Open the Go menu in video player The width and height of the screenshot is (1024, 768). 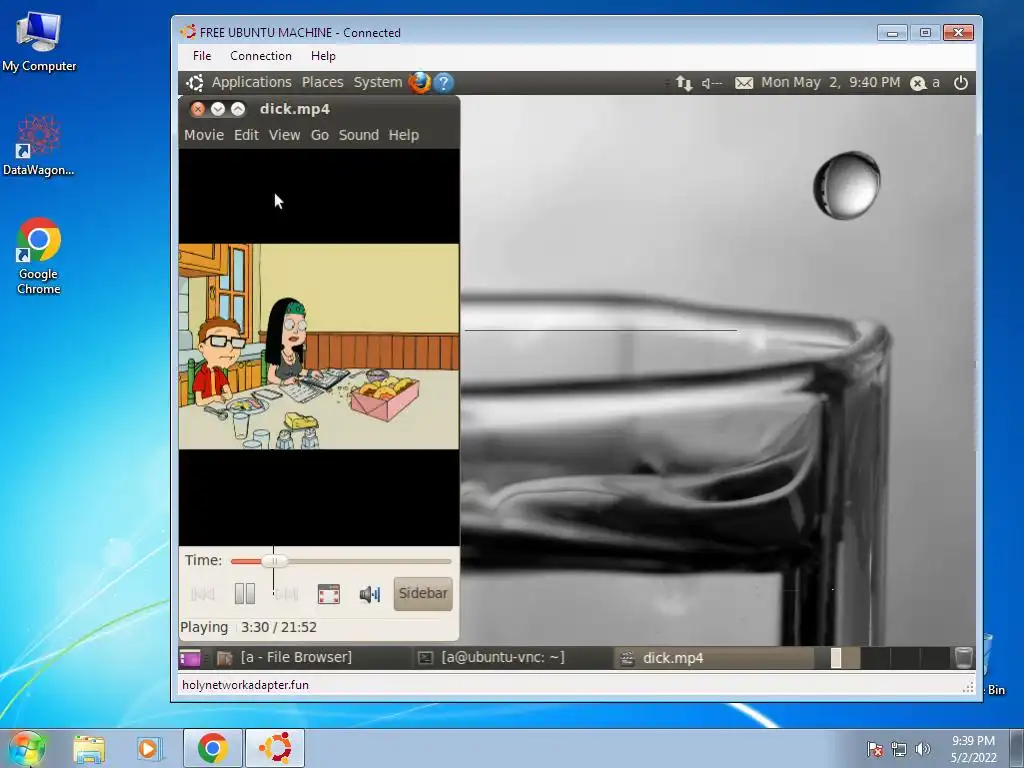[319, 135]
